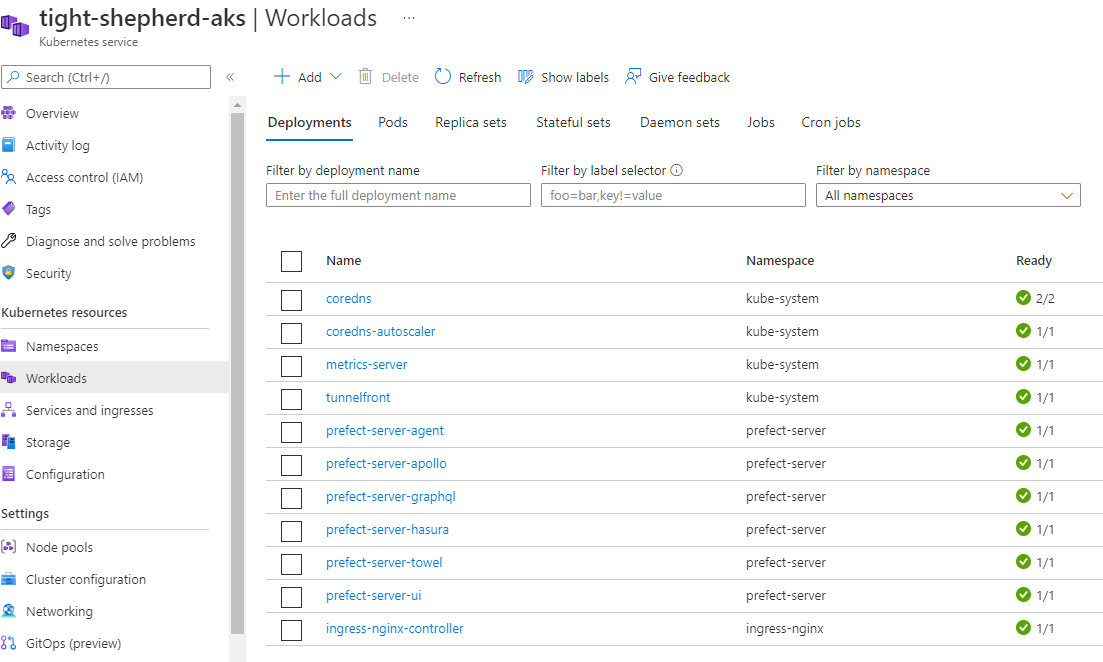The image size is (1103, 662).
Task: Open the prefect-server-agent deployment link
Action: [385, 431]
